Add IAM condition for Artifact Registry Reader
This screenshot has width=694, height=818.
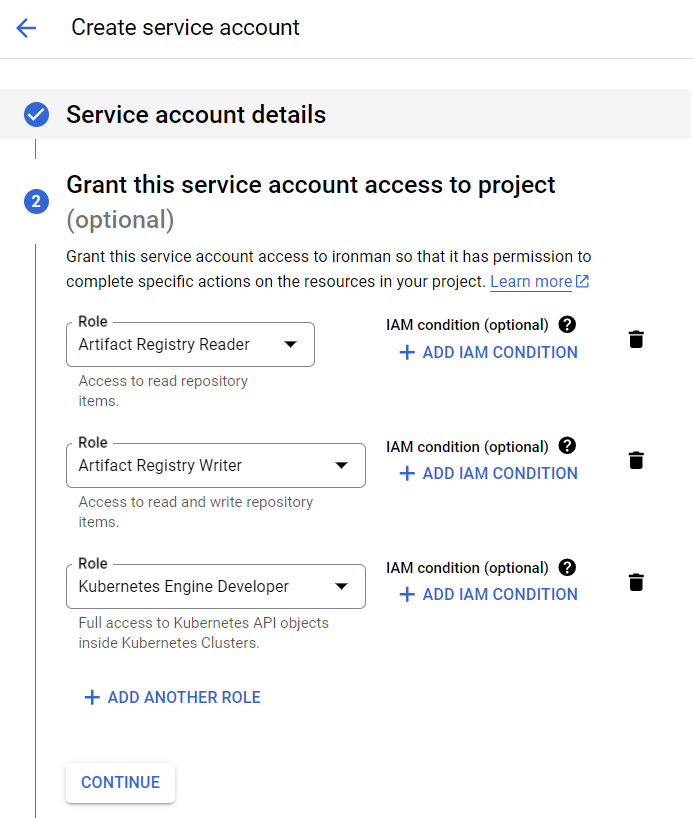pos(488,352)
